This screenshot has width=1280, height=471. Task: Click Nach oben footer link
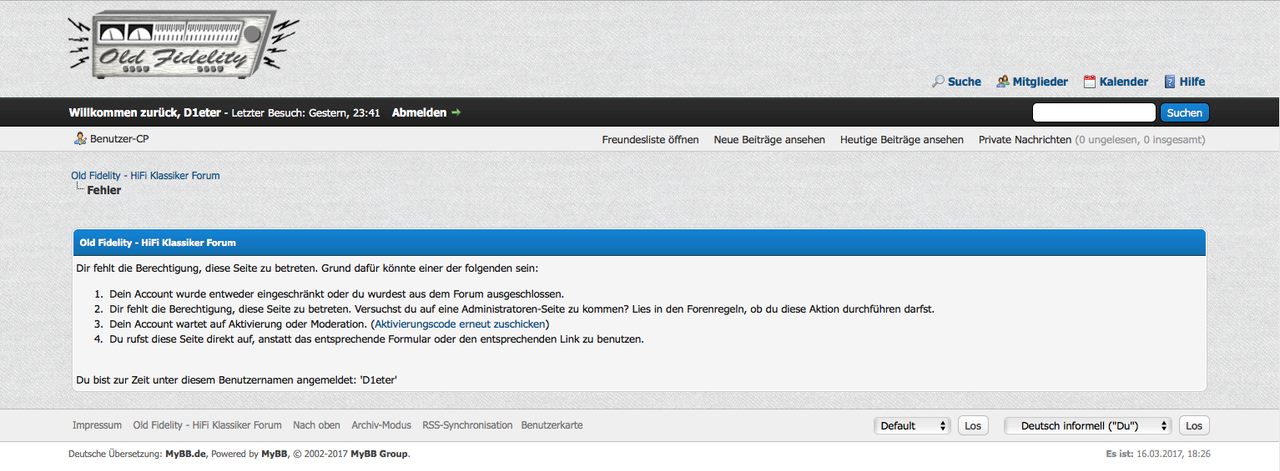click(316, 426)
